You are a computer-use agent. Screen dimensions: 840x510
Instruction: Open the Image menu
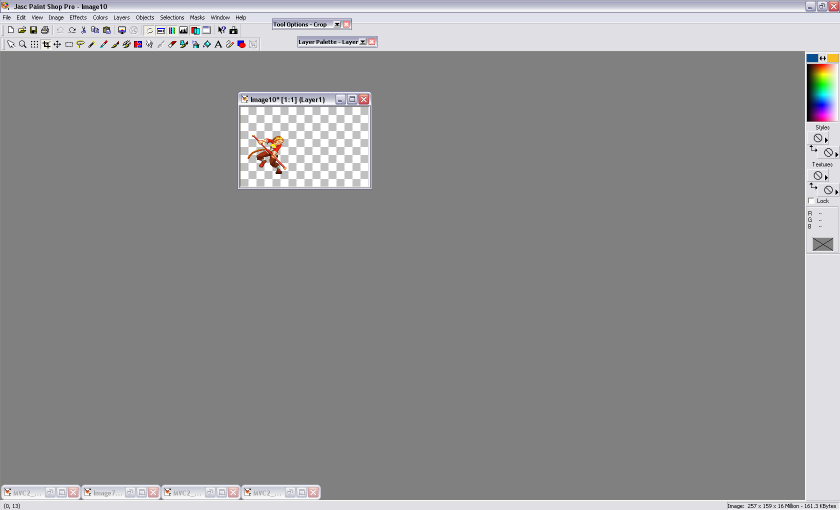[56, 17]
